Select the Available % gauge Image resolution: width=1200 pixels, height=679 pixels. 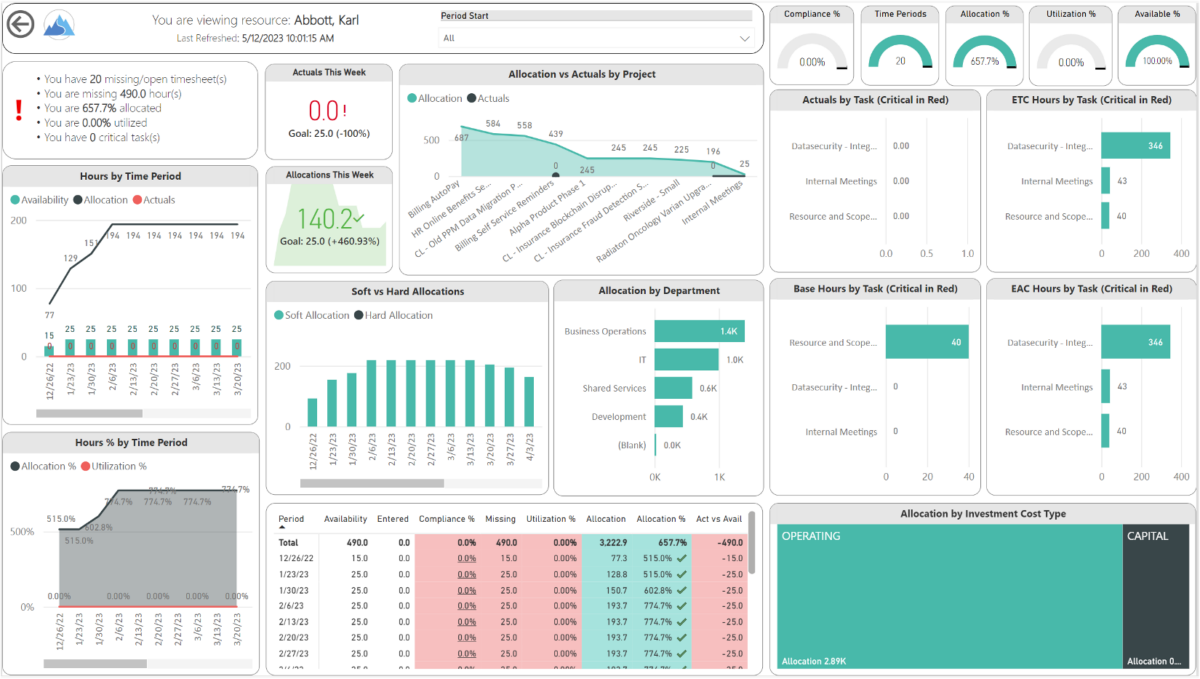(x=1158, y=48)
